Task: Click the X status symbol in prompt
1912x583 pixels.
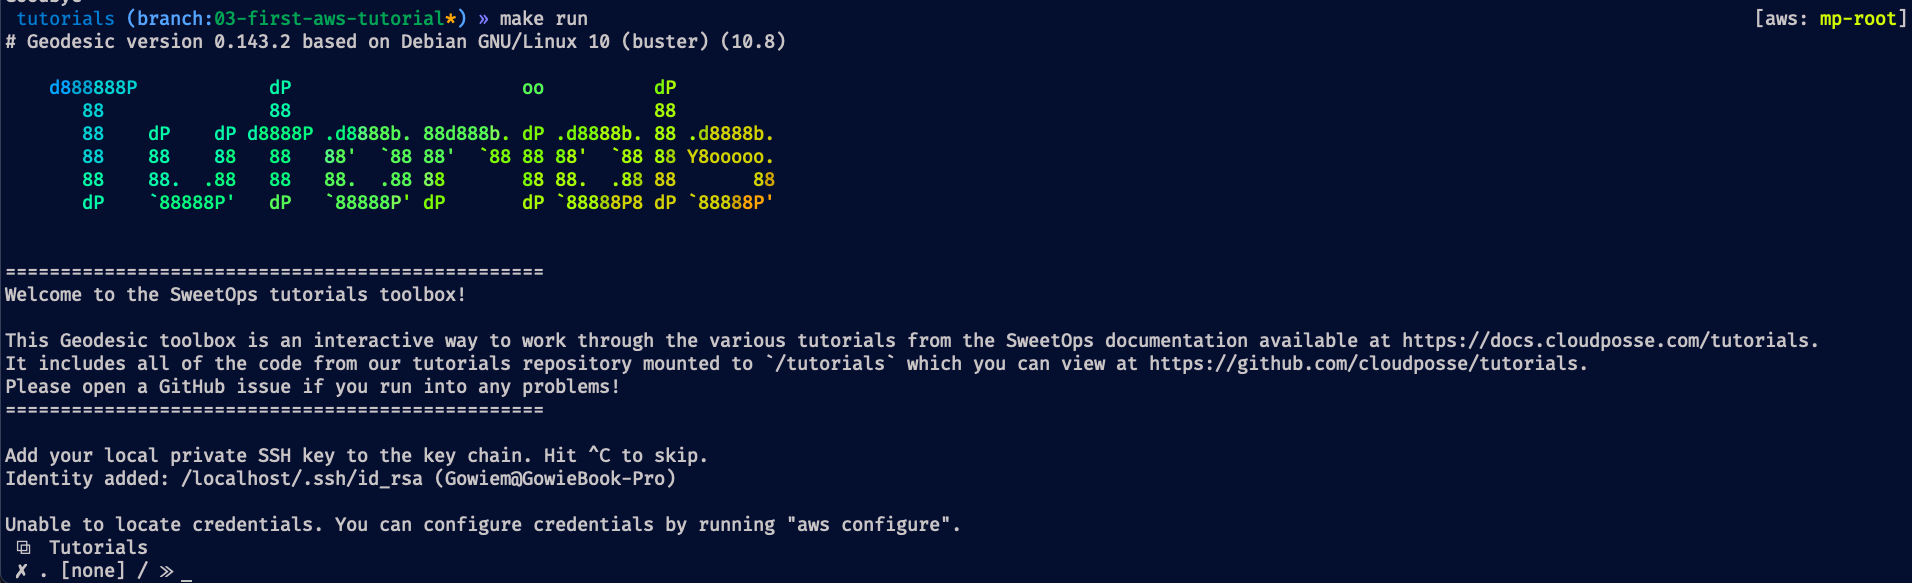Action: pyautogui.click(x=22, y=571)
